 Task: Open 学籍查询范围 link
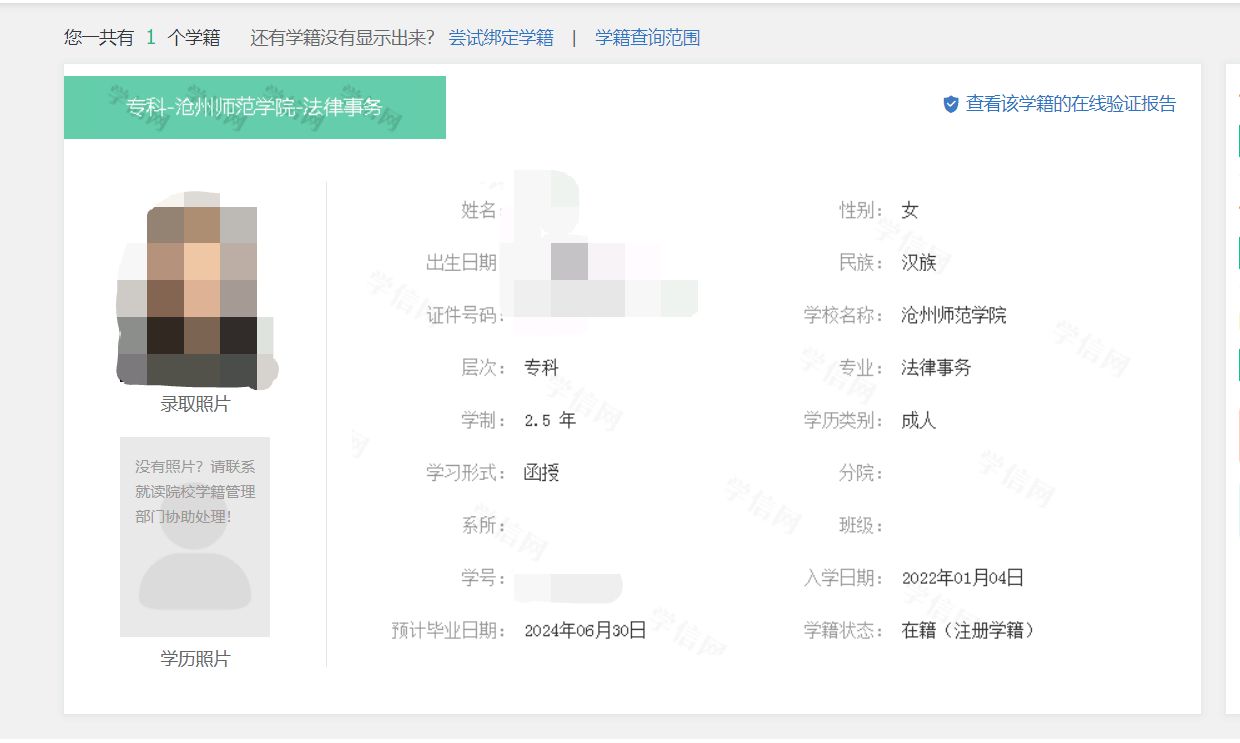(x=648, y=38)
